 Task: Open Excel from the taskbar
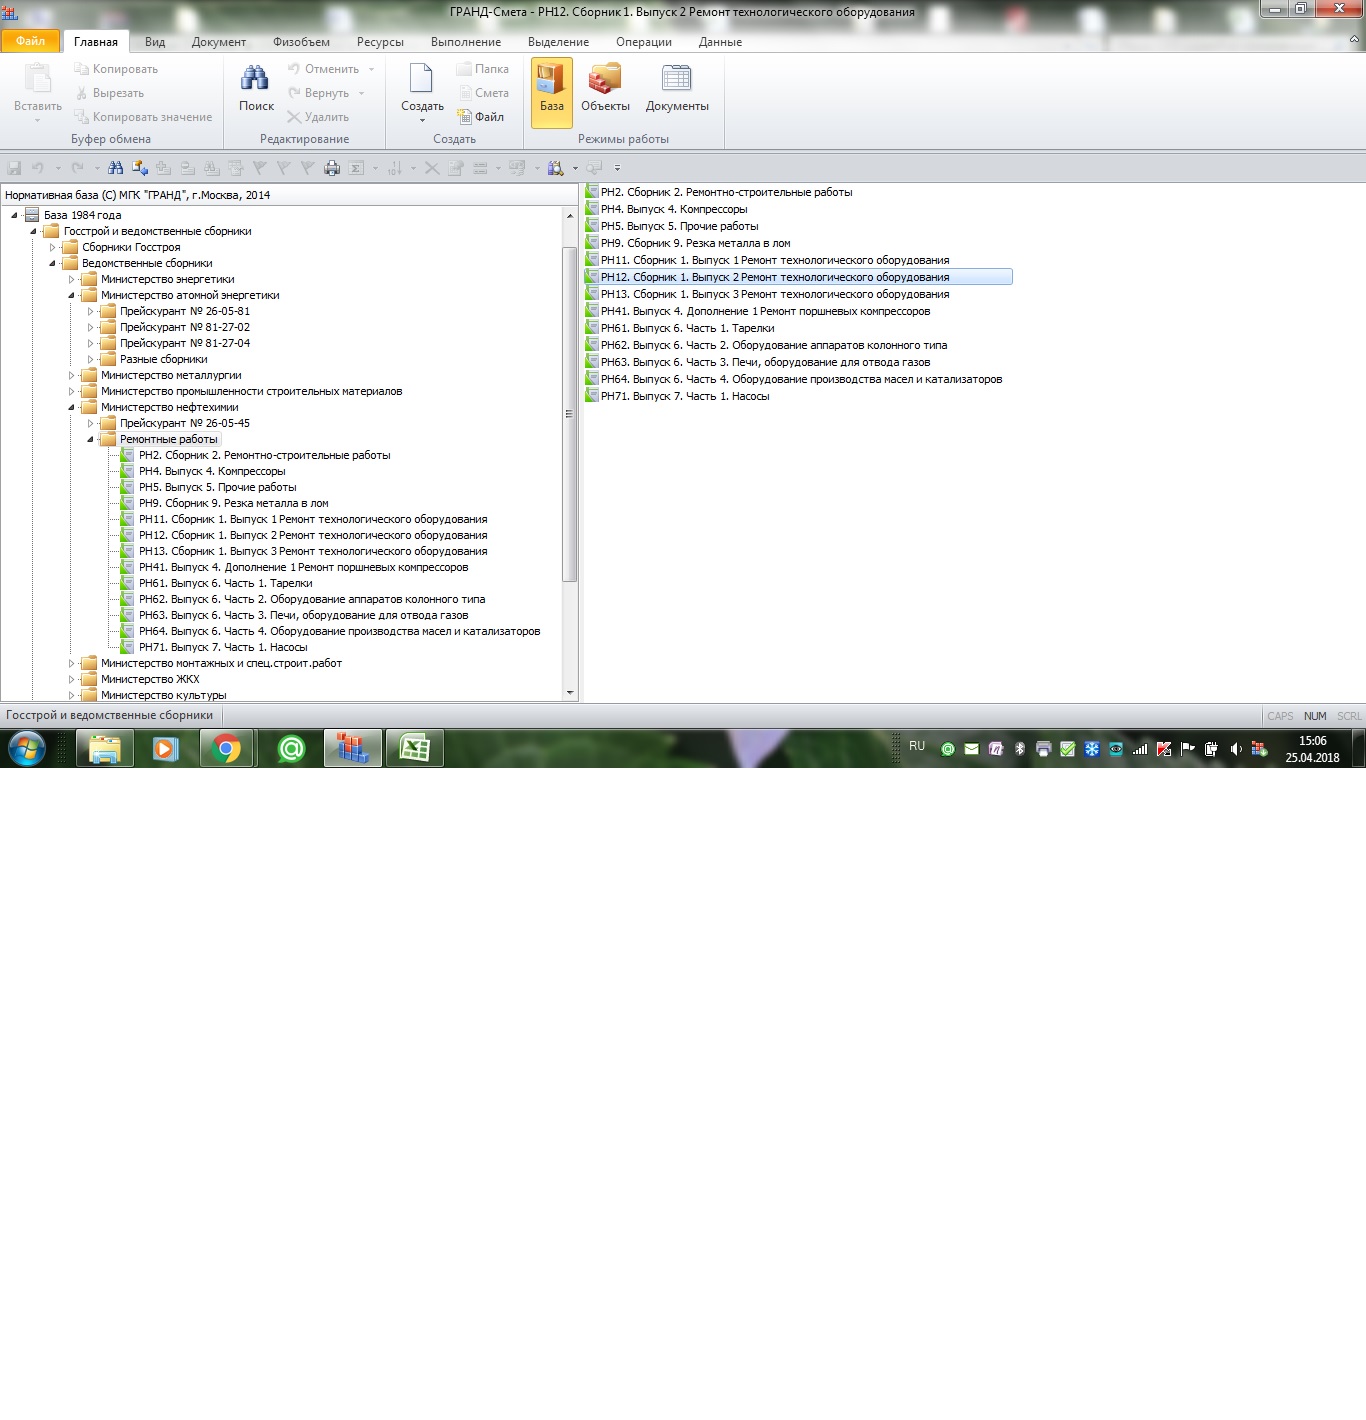point(415,748)
